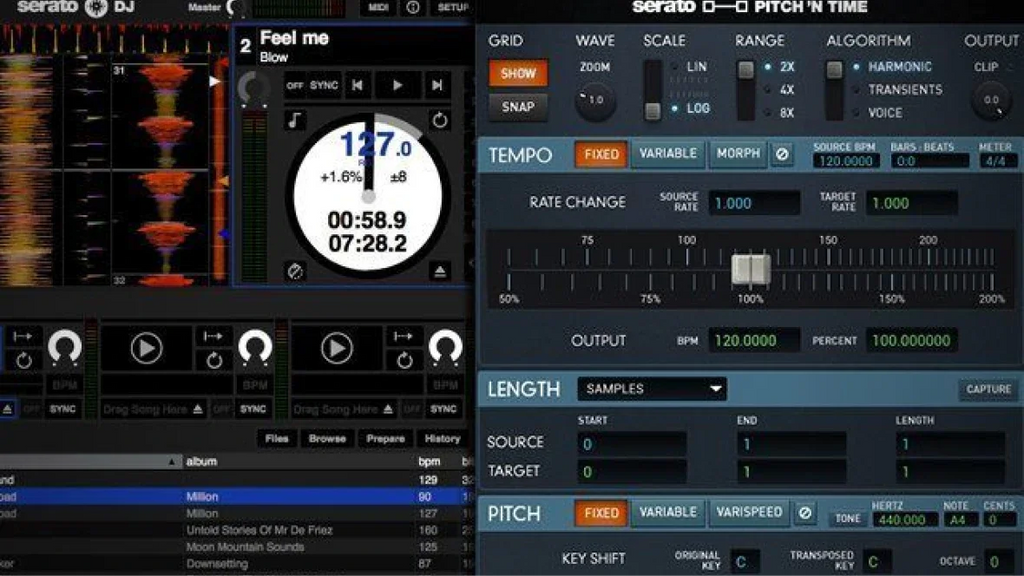Click repeat icon of middle sampler slot
Image resolution: width=1024 pixels, height=576 pixels.
pos(214,360)
